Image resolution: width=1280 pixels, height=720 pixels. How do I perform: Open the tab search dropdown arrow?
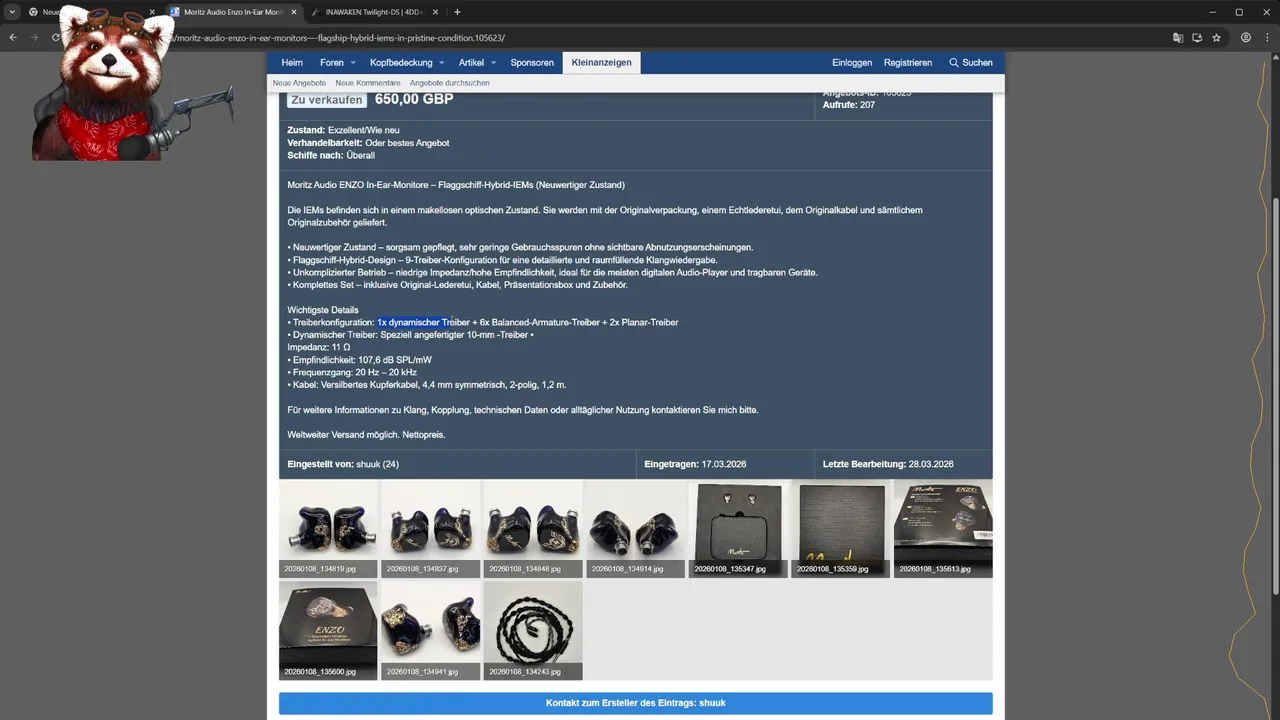pyautogui.click(x=12, y=12)
